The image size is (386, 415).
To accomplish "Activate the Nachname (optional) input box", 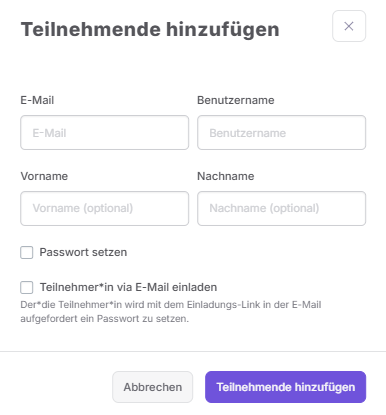I will point(281,208).
